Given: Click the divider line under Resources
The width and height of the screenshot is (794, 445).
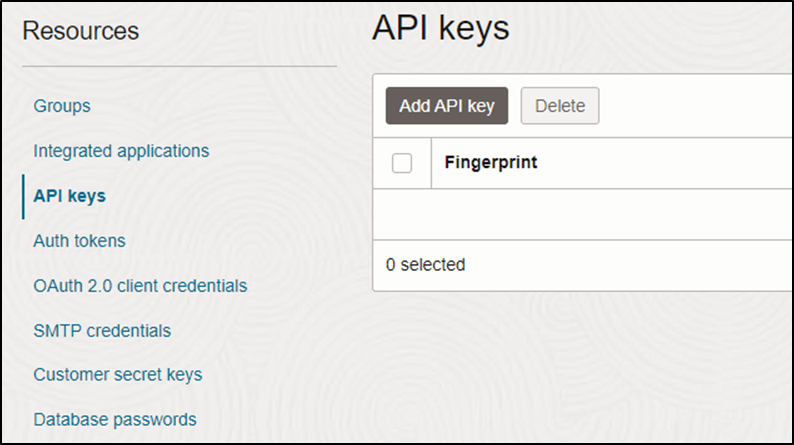Looking at the screenshot, I should tap(179, 66).
